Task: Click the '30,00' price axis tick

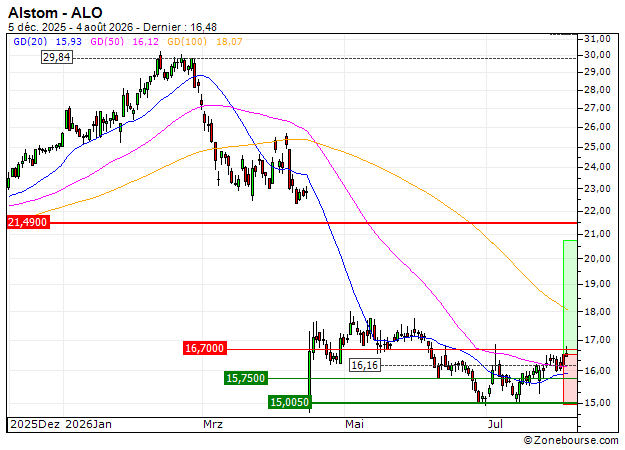Action: [x=597, y=55]
